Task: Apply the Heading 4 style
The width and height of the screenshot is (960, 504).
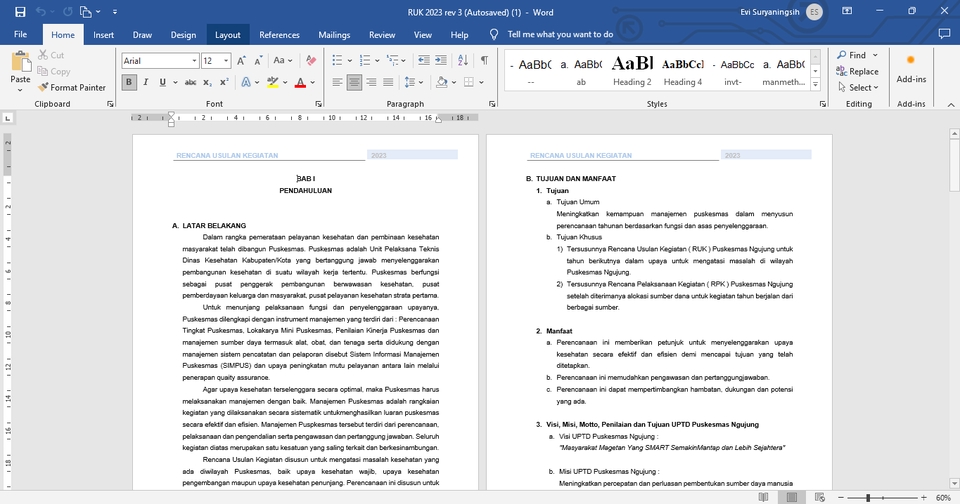Action: (683, 70)
